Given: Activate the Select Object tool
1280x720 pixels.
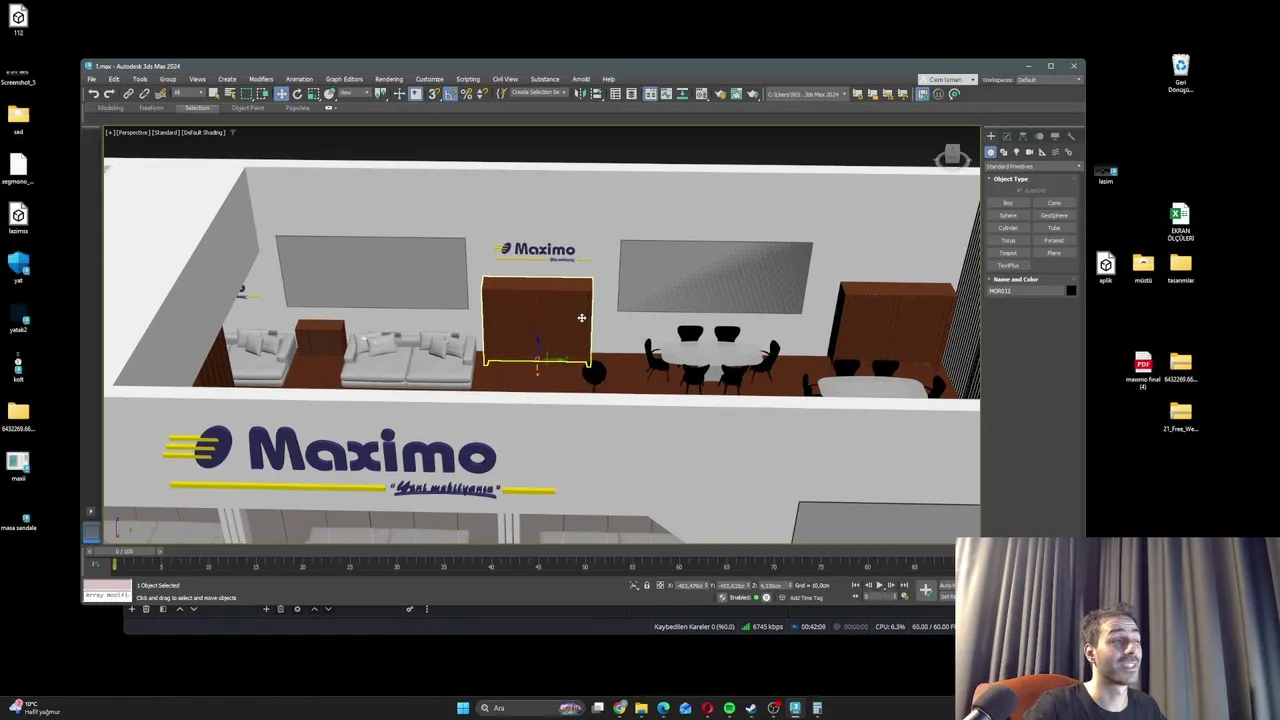Looking at the screenshot, I should pyautogui.click(x=214, y=94).
